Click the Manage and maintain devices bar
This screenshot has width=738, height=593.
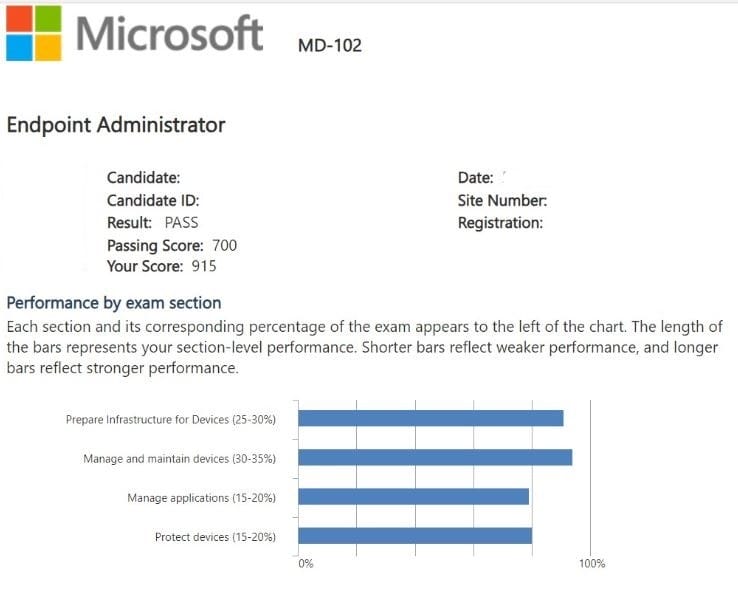(435, 457)
